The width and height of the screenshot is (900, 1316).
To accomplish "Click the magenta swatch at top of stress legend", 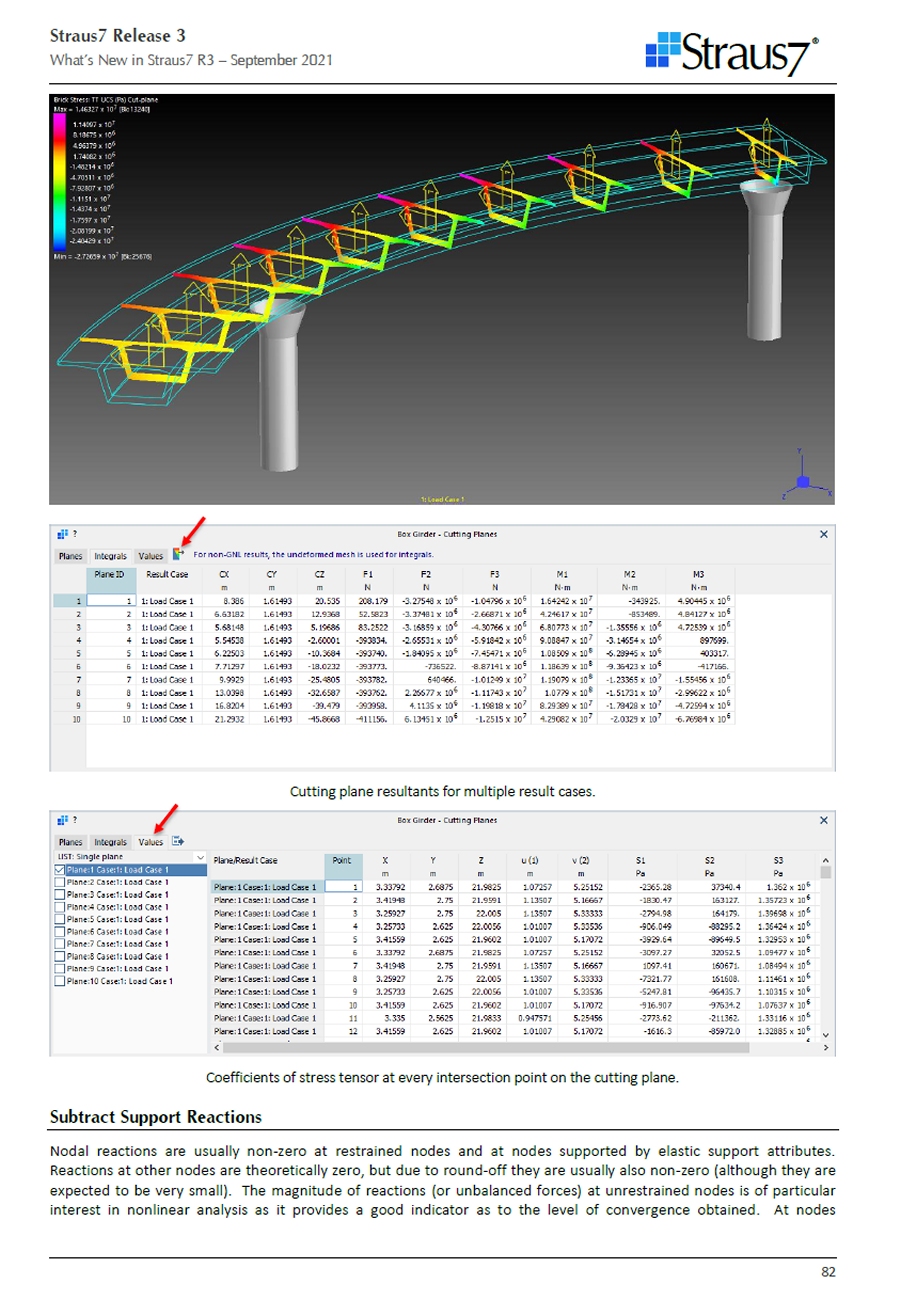I will coord(60,120).
